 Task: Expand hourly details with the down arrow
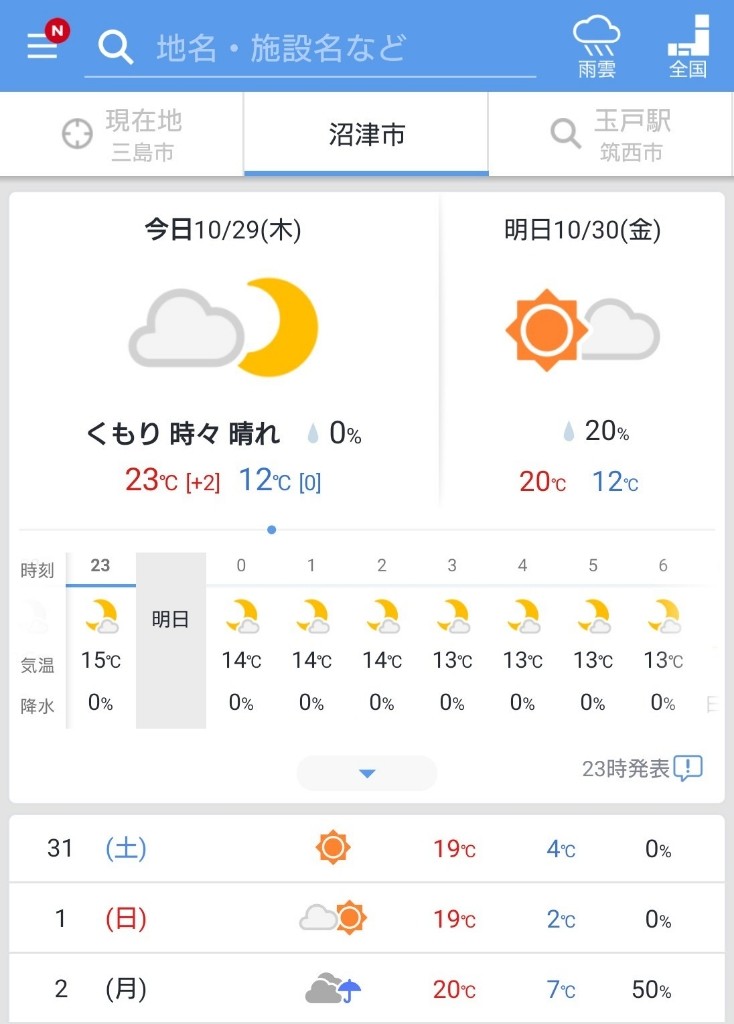click(367, 773)
